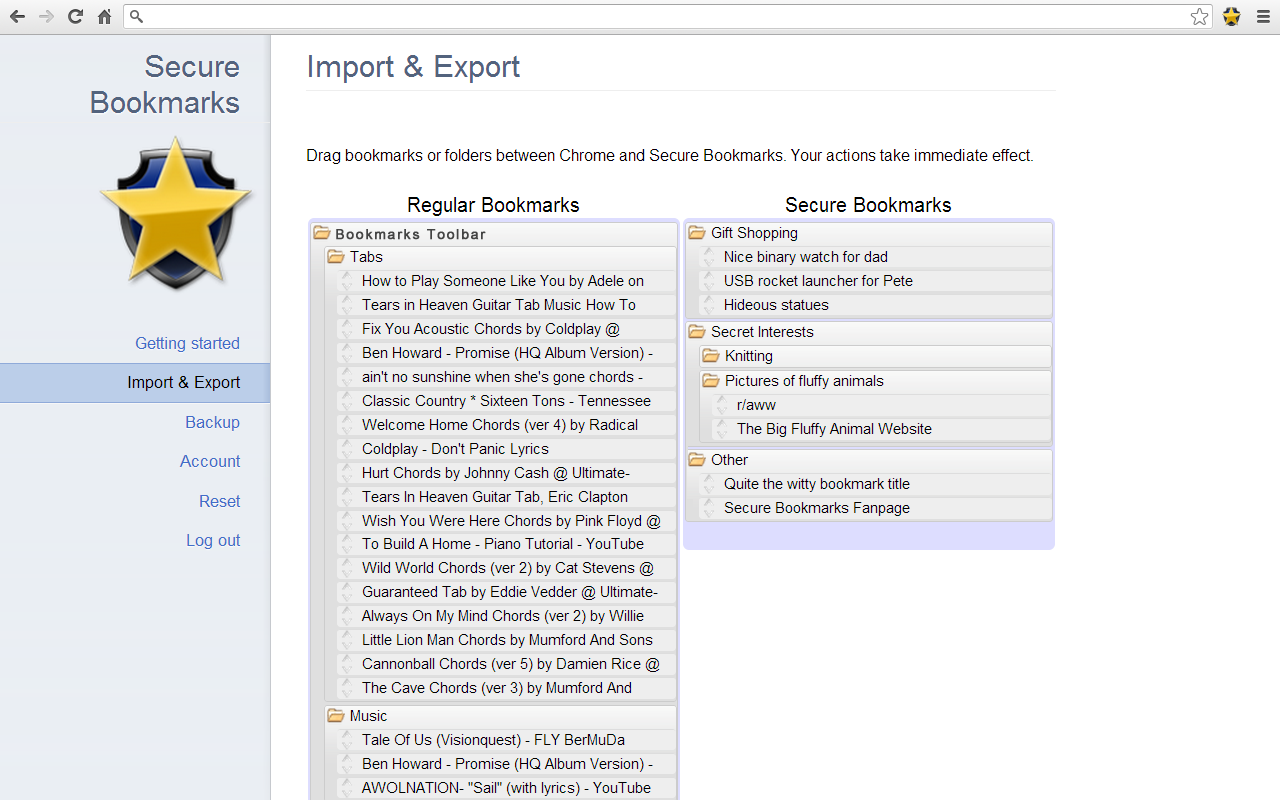Collapse the Bookmarks Toolbar folder label

410,234
